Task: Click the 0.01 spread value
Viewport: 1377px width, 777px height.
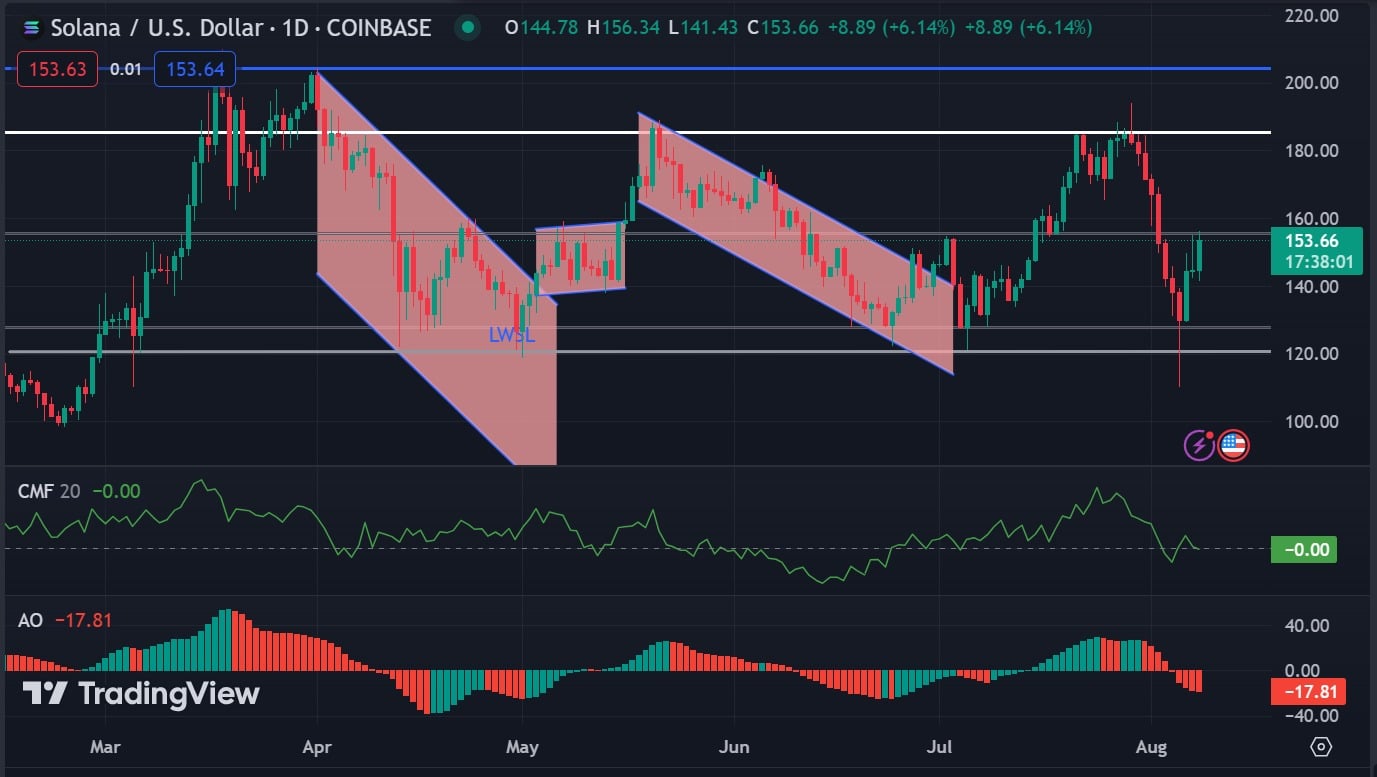Action: pyautogui.click(x=125, y=70)
